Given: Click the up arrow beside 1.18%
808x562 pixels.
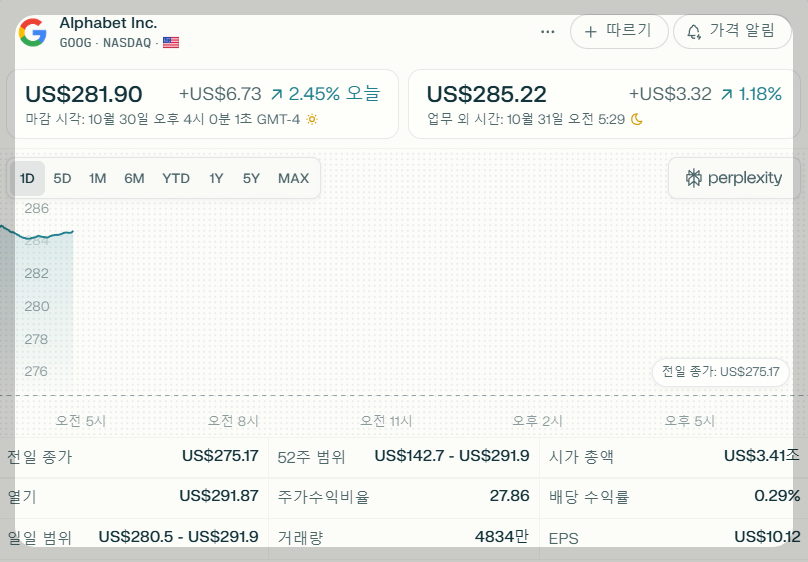Looking at the screenshot, I should (x=727, y=94).
